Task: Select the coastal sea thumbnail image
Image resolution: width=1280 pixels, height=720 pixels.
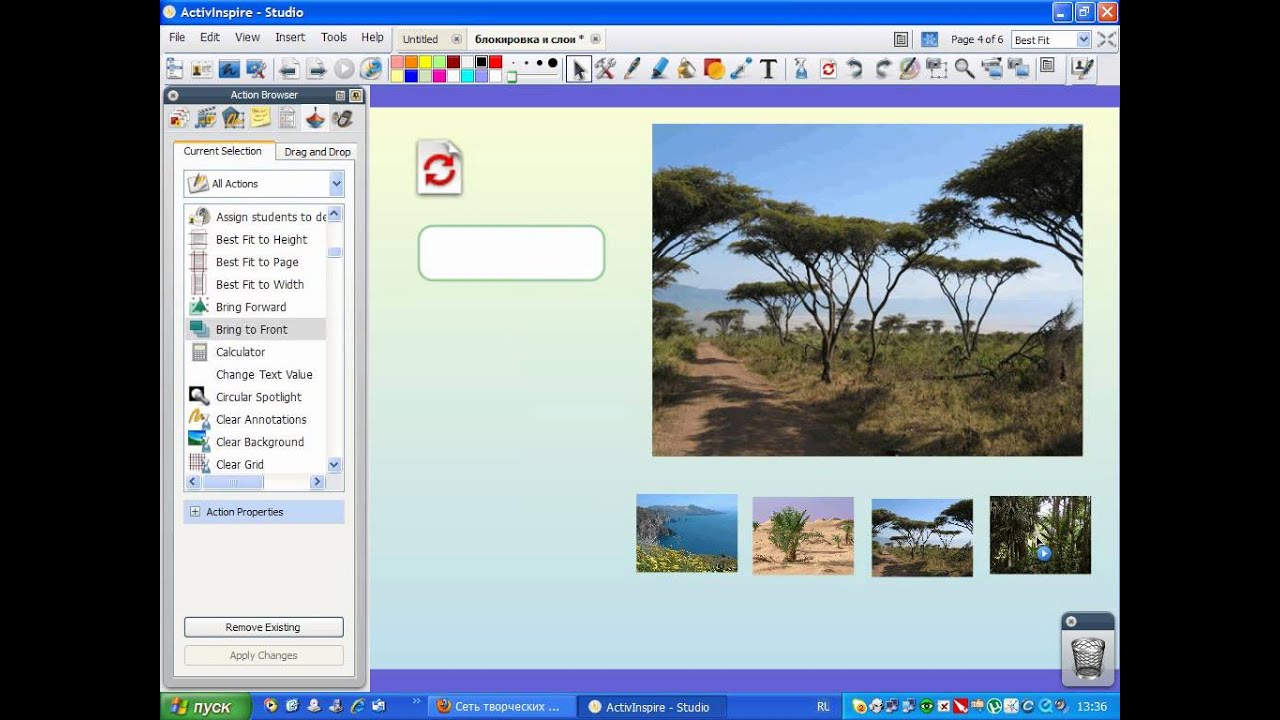Action: [x=687, y=533]
